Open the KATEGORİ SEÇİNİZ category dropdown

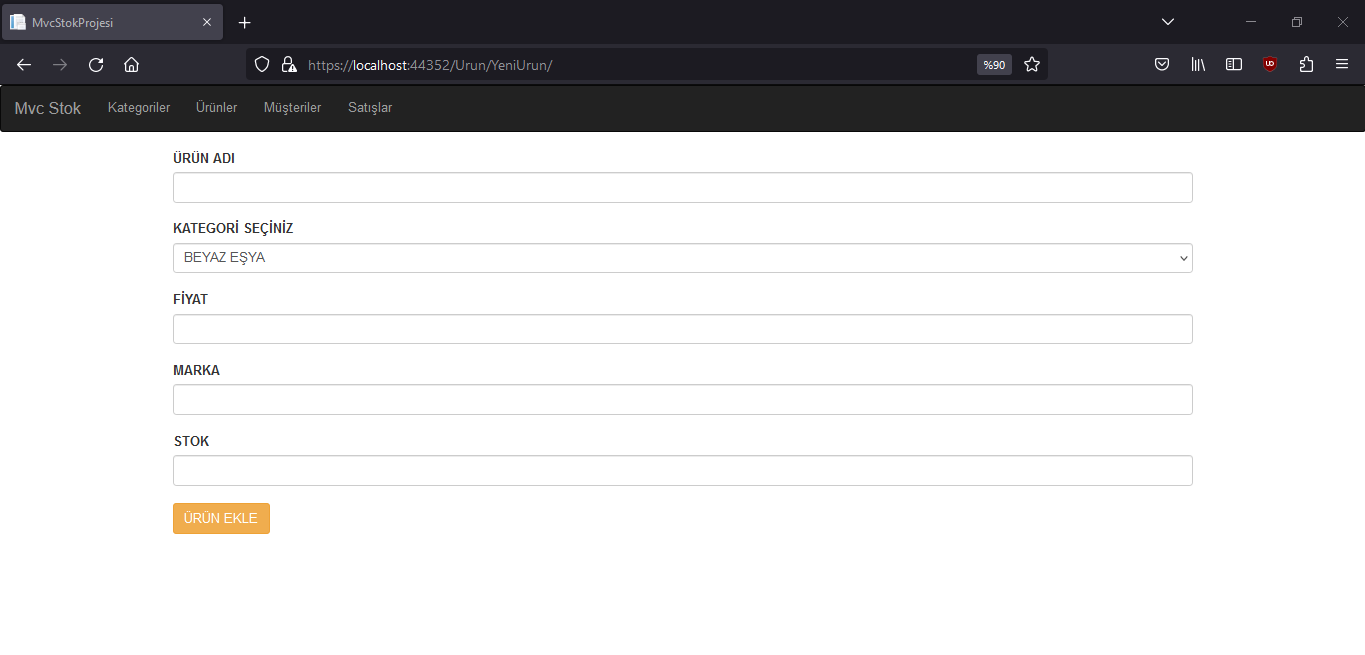point(682,257)
